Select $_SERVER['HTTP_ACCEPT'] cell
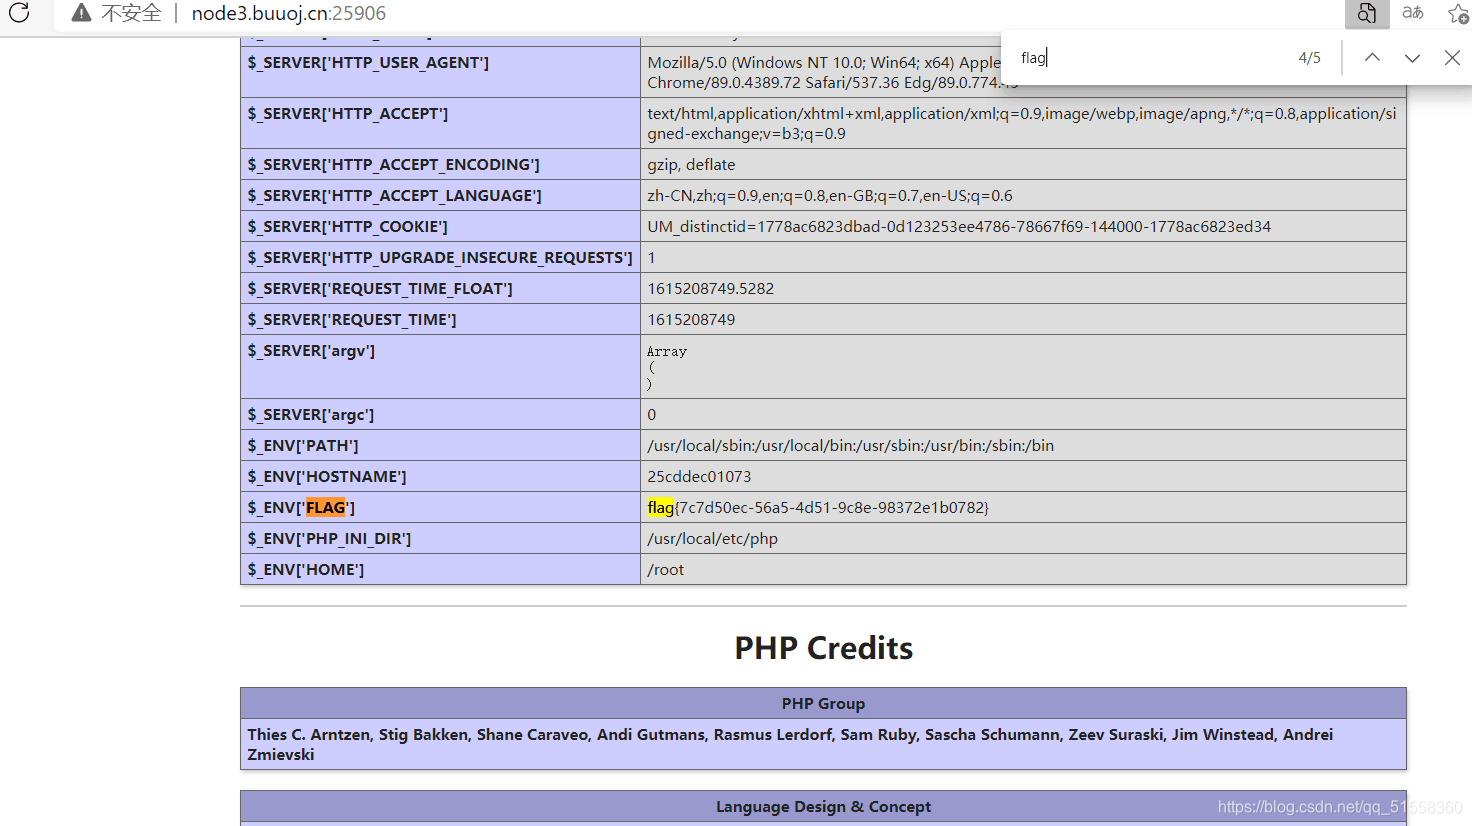This screenshot has height=826, width=1472. click(x=440, y=123)
